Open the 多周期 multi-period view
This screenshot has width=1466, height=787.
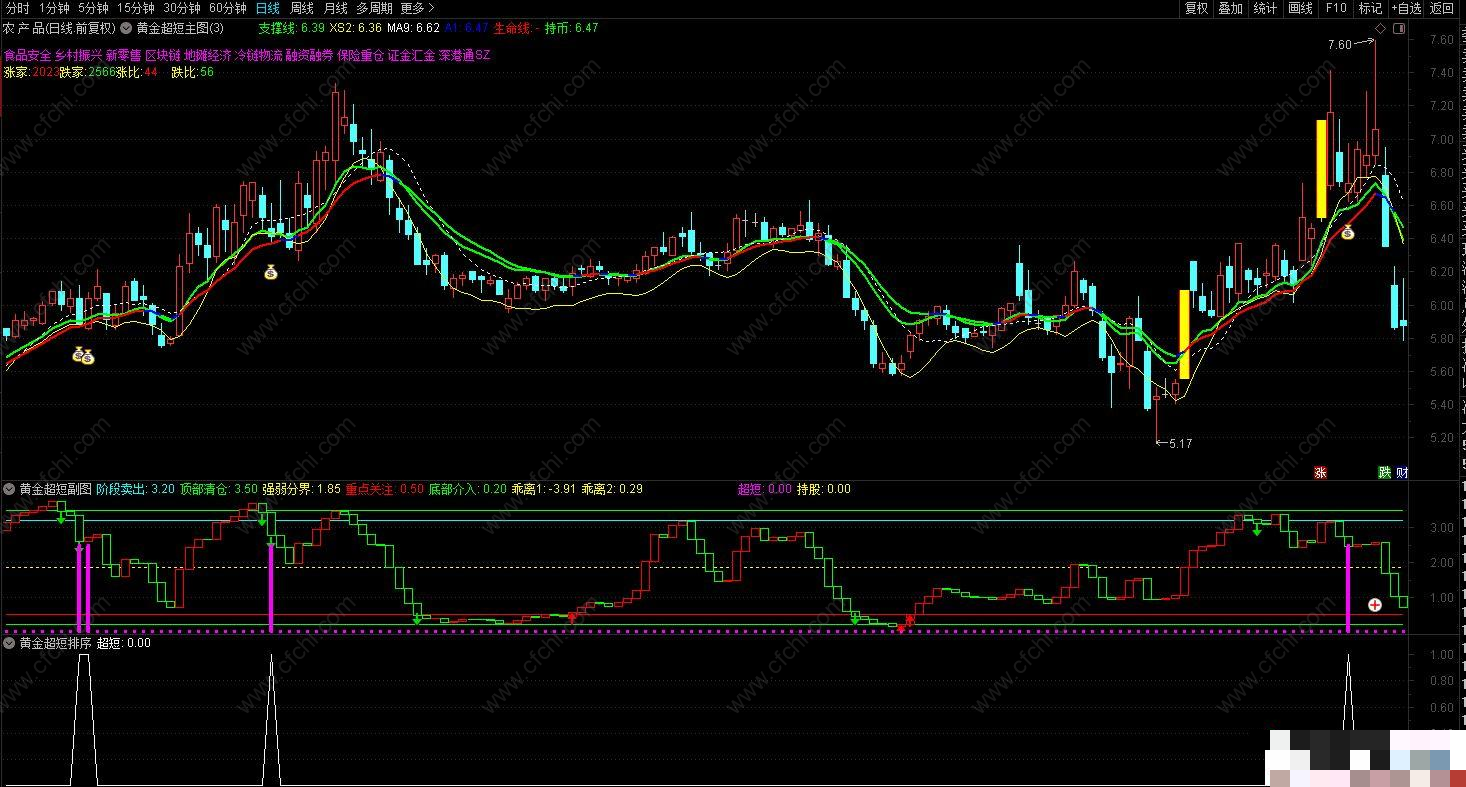click(374, 8)
